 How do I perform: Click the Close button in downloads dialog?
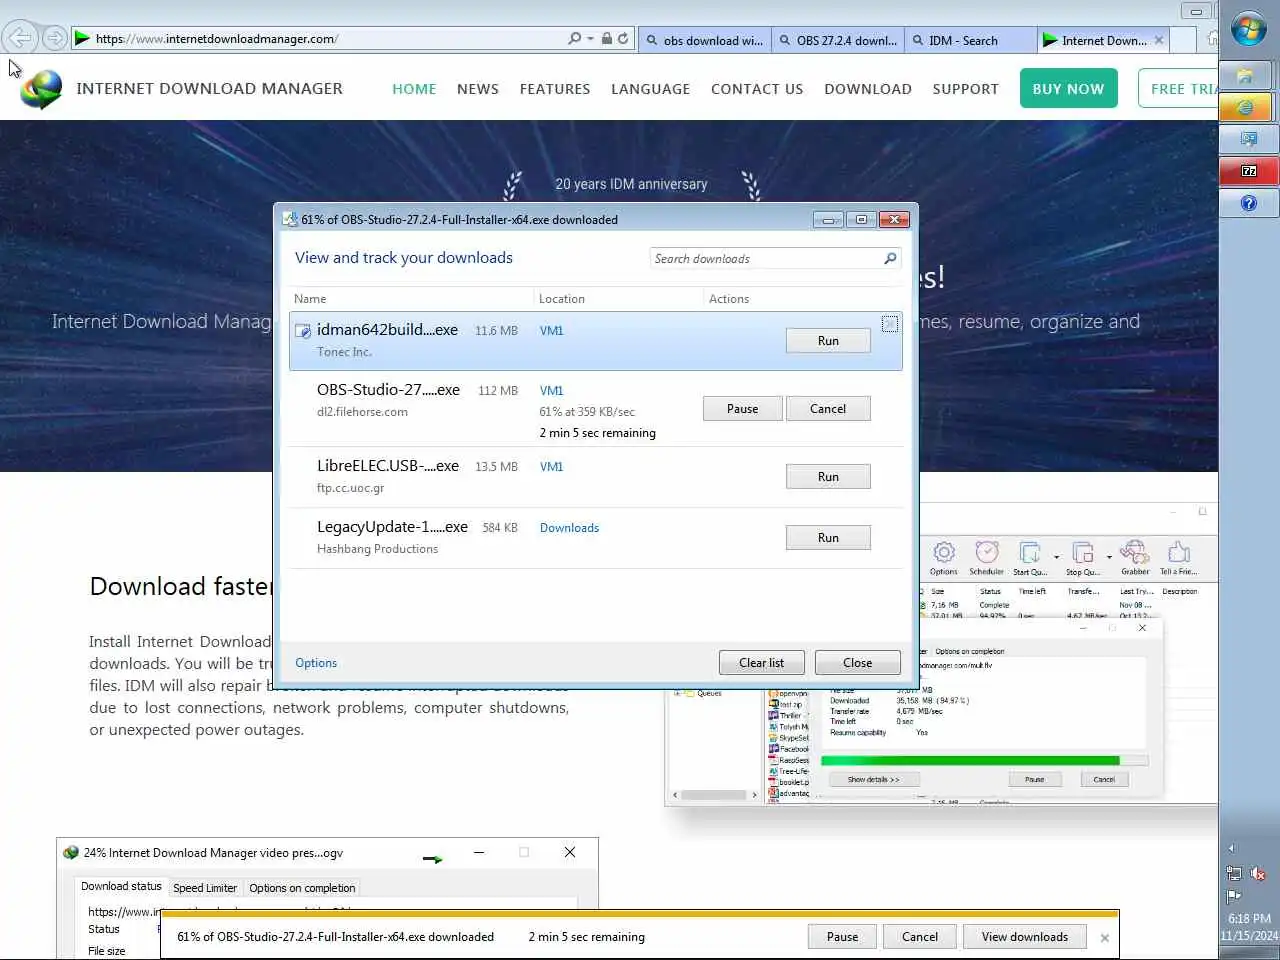[857, 663]
